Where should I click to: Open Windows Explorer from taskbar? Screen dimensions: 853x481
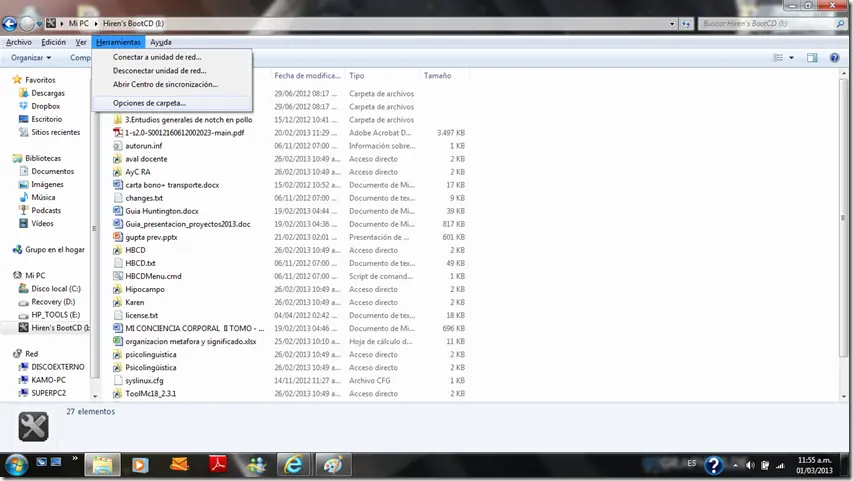(102, 465)
